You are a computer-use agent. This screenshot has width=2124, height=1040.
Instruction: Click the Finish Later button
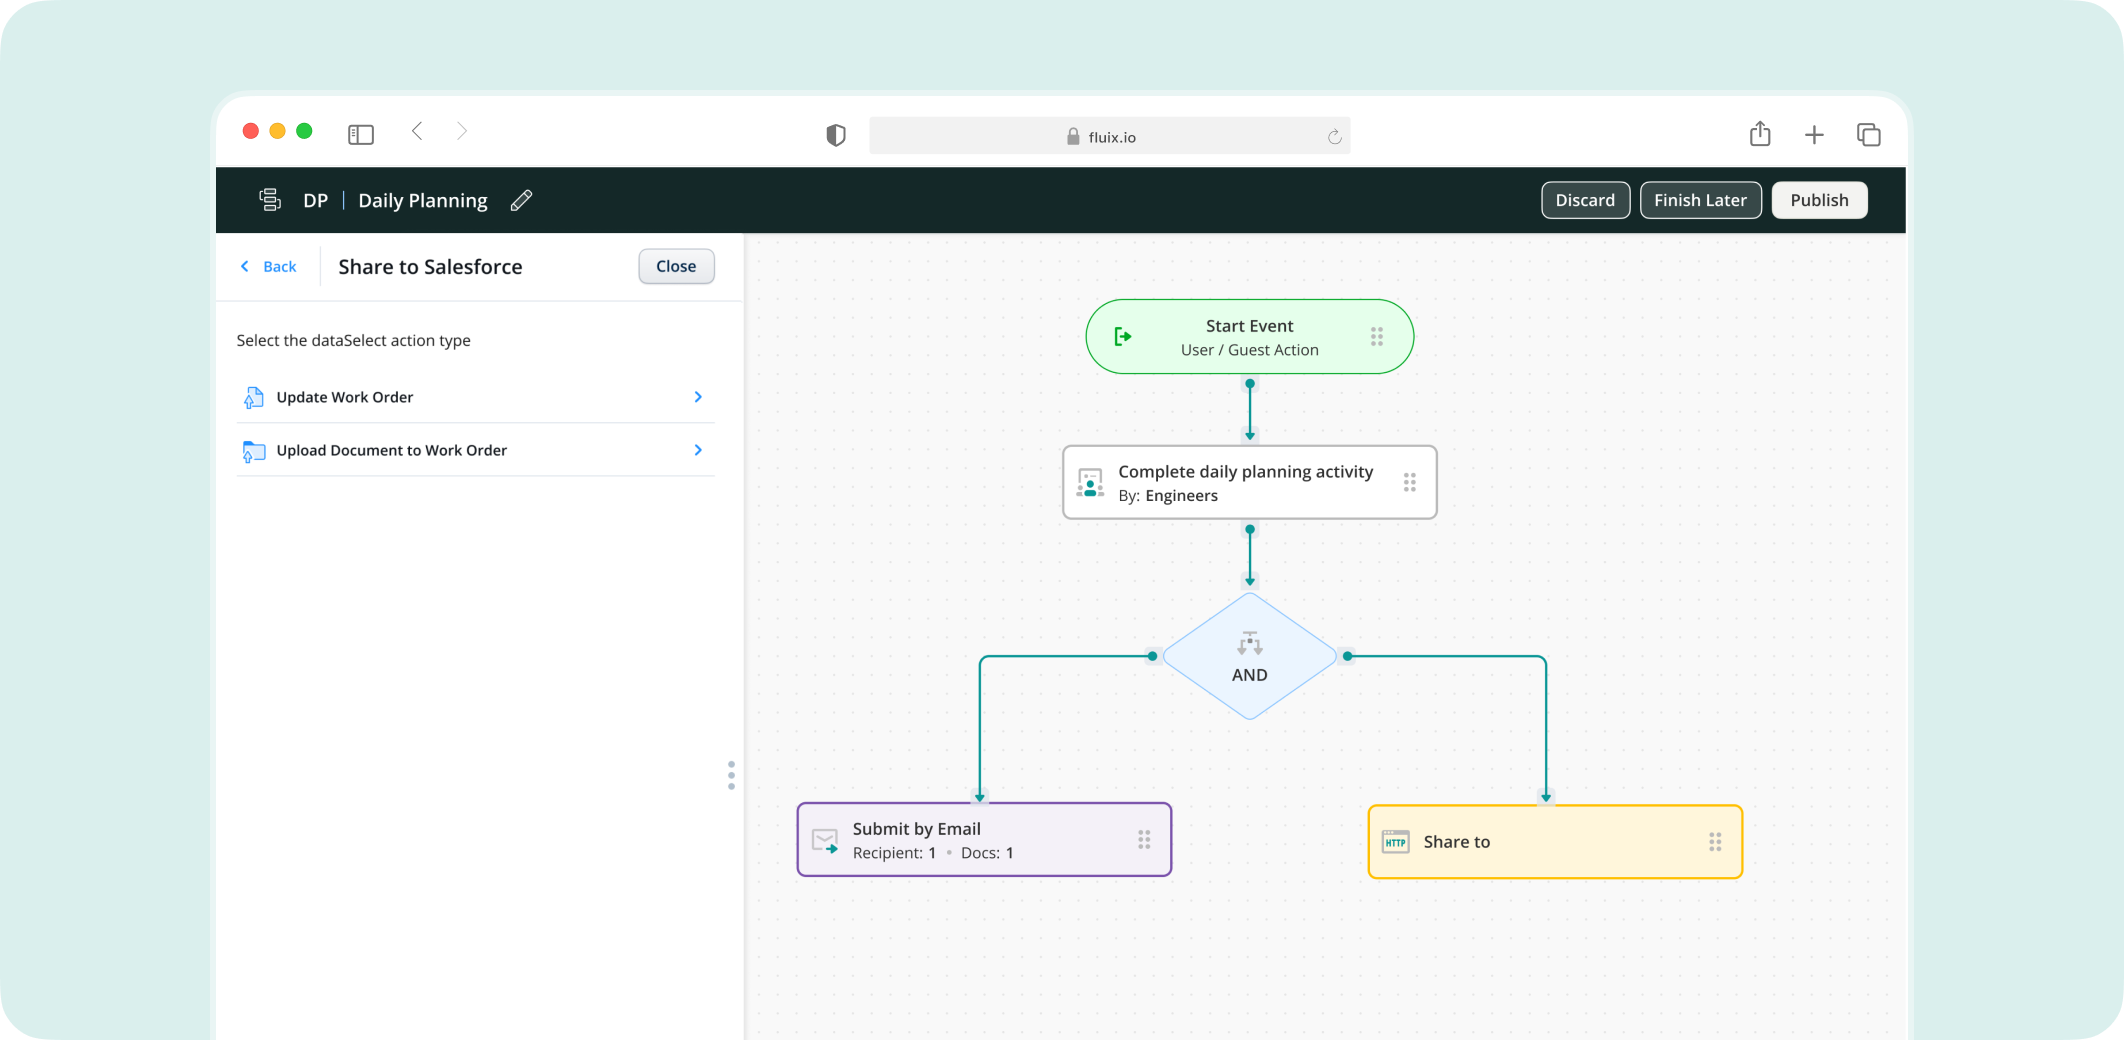[1700, 200]
